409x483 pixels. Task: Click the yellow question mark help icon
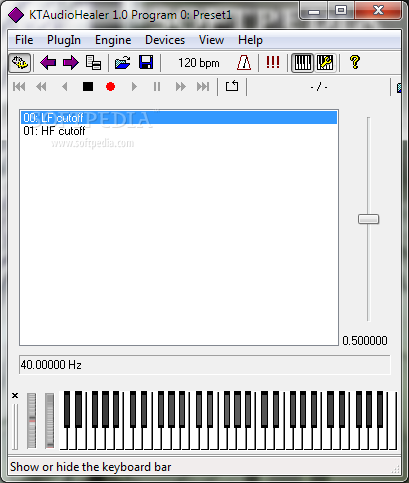pos(355,62)
